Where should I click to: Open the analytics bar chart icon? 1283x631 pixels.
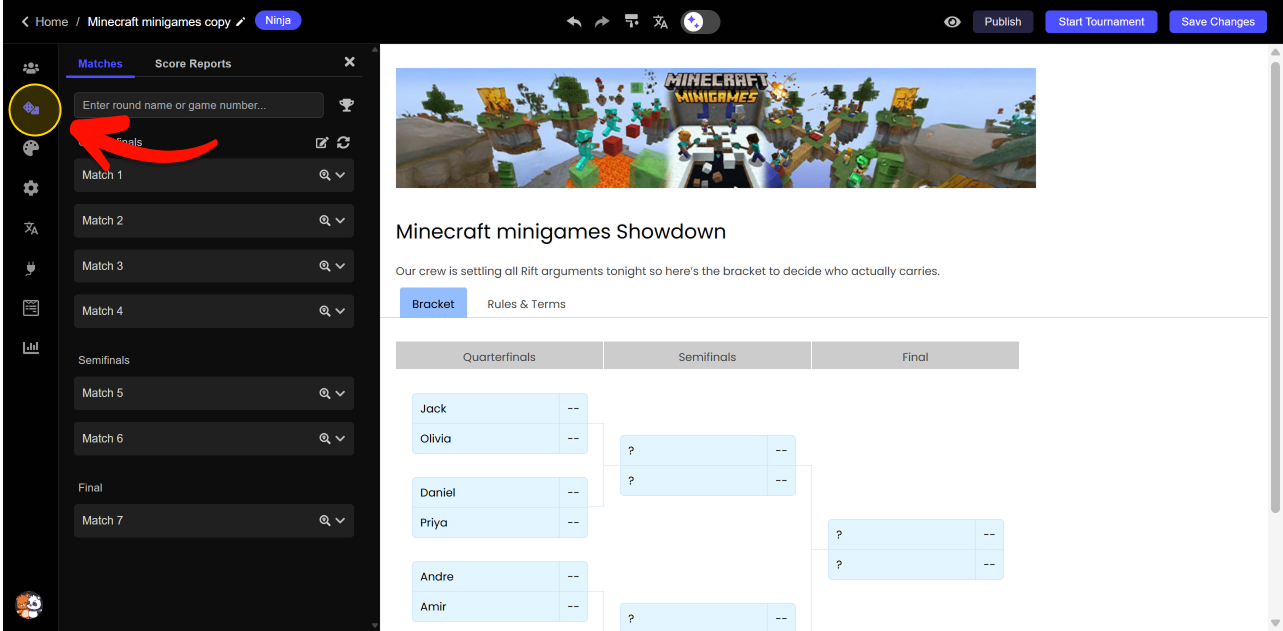(x=31, y=347)
